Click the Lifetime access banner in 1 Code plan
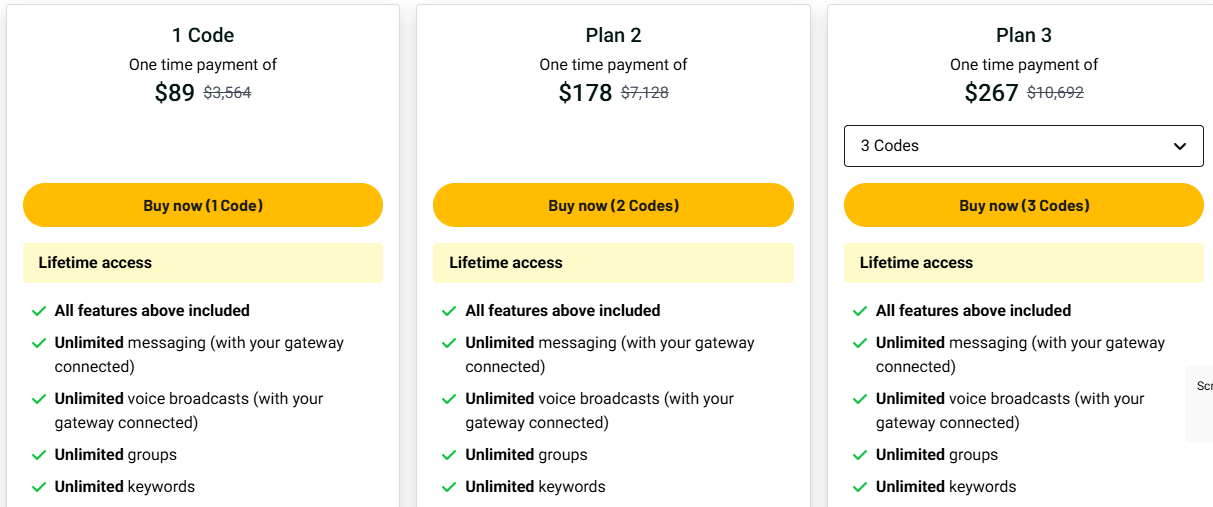The width and height of the screenshot is (1213, 507). coord(203,263)
